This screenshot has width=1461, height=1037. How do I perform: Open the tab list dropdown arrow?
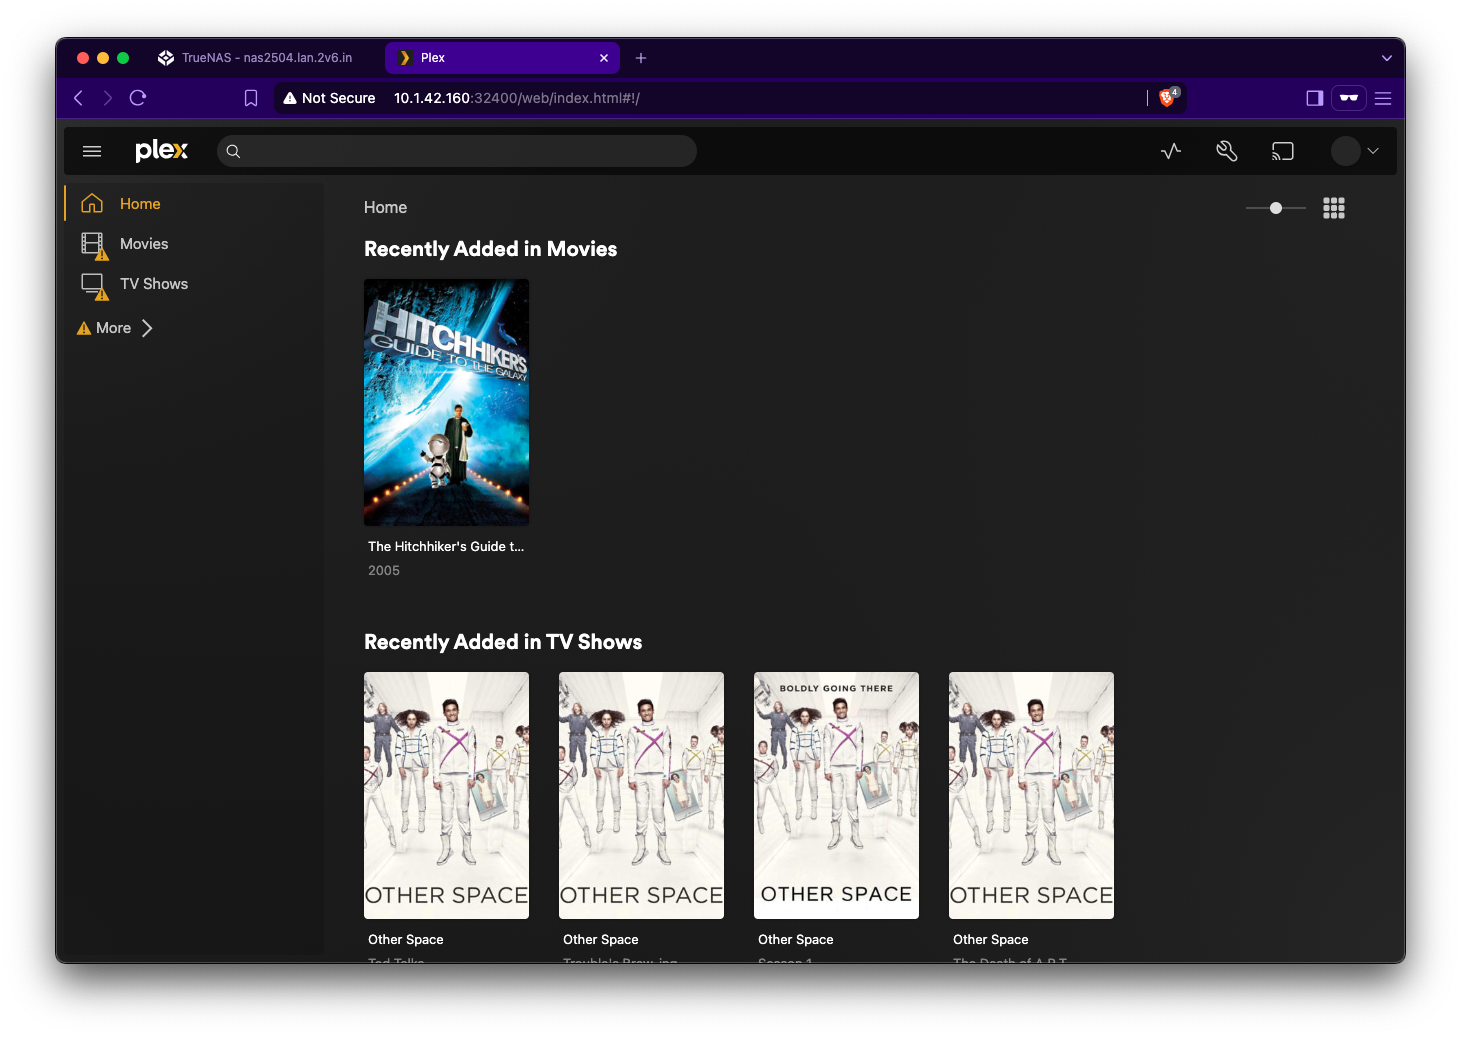tap(1387, 58)
